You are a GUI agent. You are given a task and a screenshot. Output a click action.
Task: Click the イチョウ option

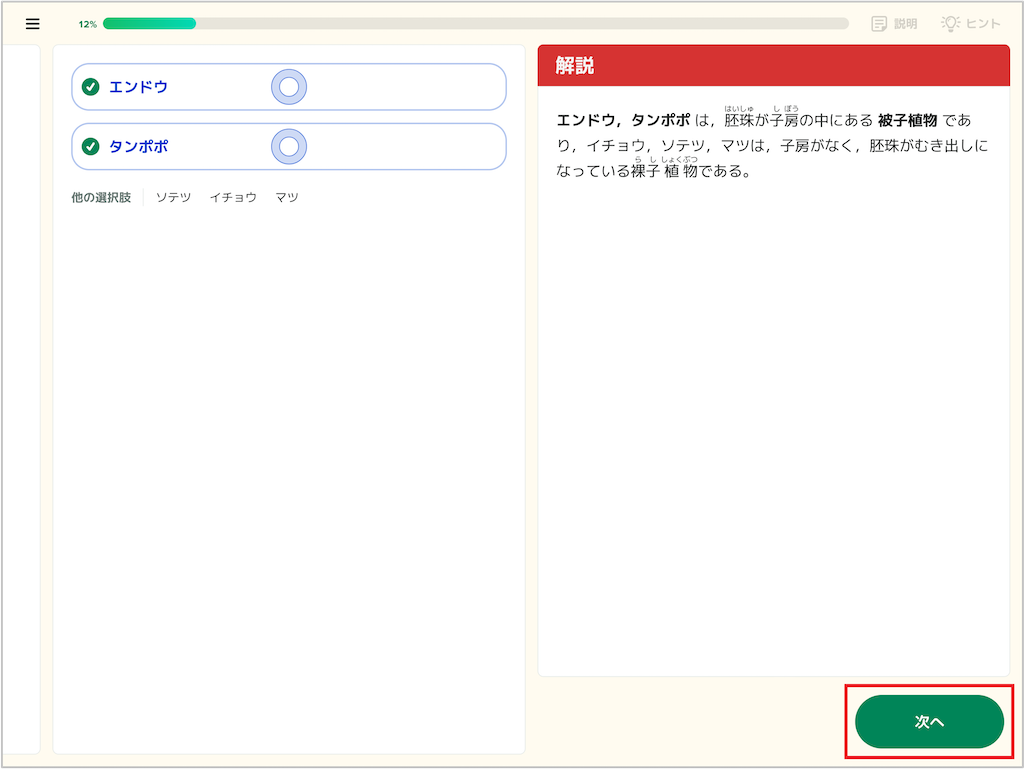click(x=233, y=197)
